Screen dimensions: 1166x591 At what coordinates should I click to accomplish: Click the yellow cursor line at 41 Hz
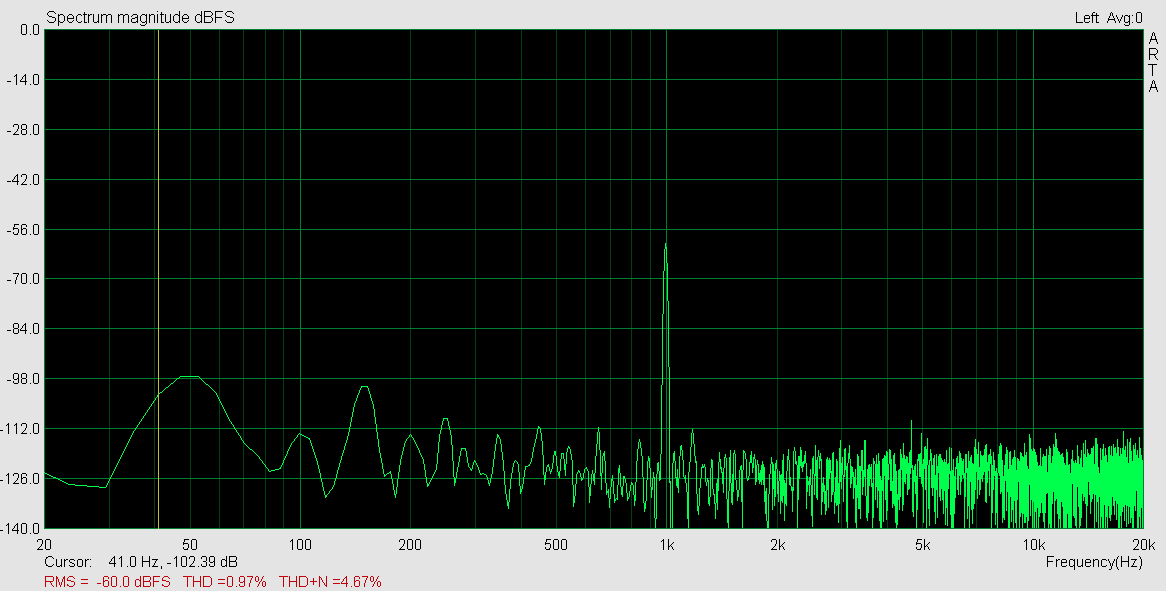click(158, 279)
